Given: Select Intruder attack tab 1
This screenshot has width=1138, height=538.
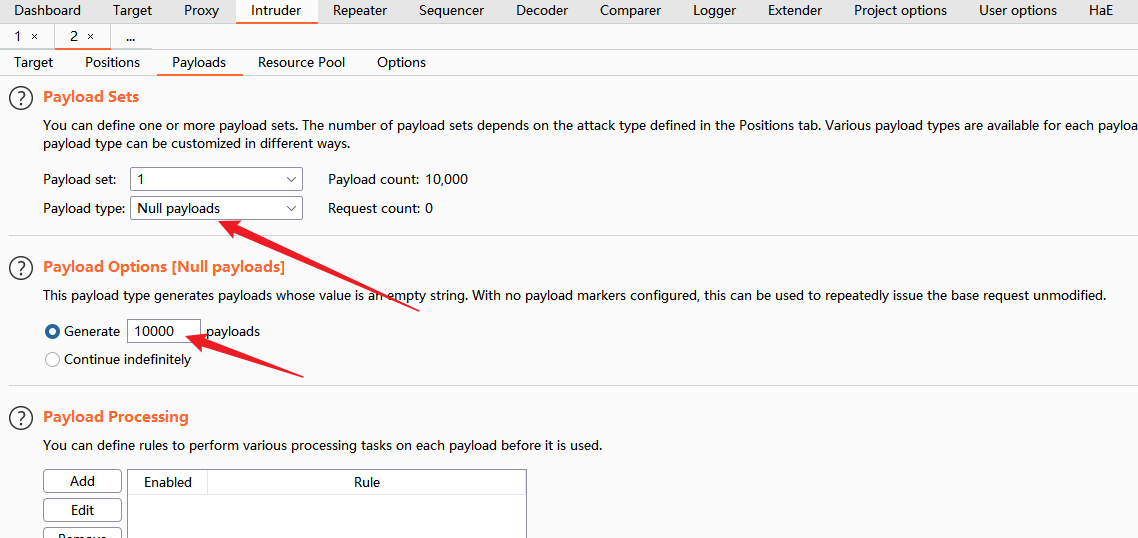Looking at the screenshot, I should pos(18,36).
